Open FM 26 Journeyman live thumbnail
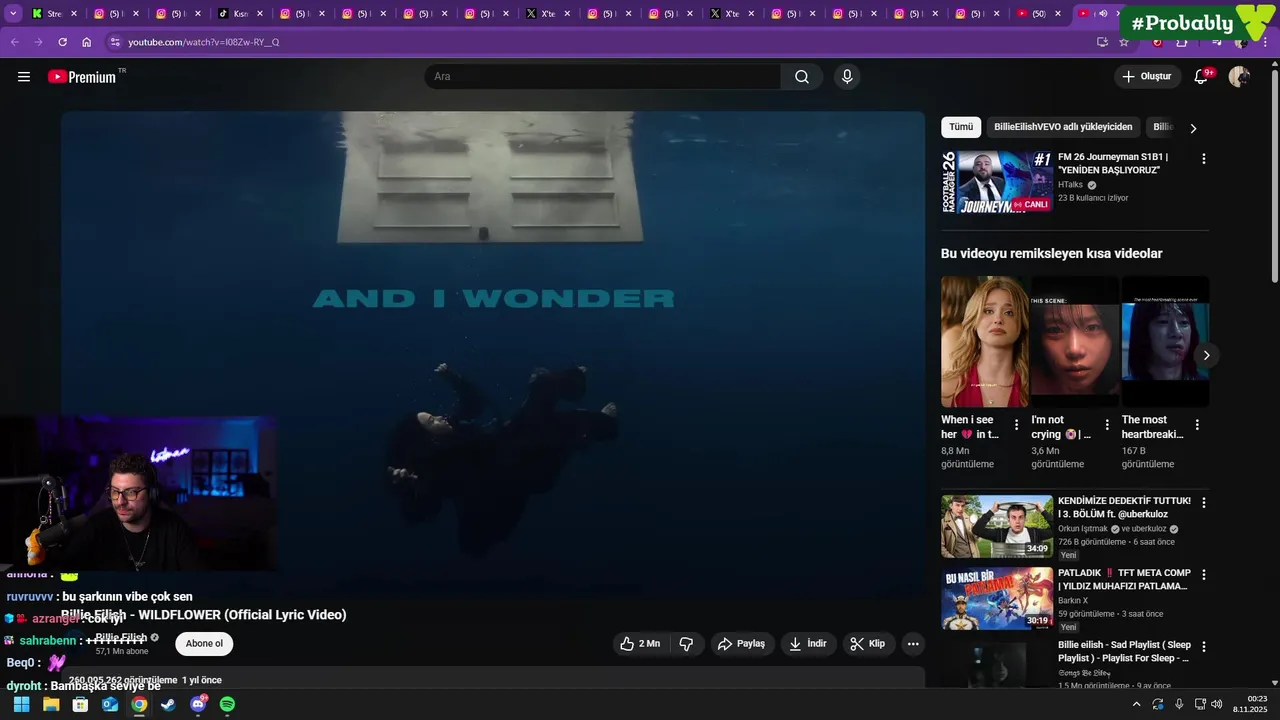Viewport: 1280px width, 720px height. click(x=997, y=182)
